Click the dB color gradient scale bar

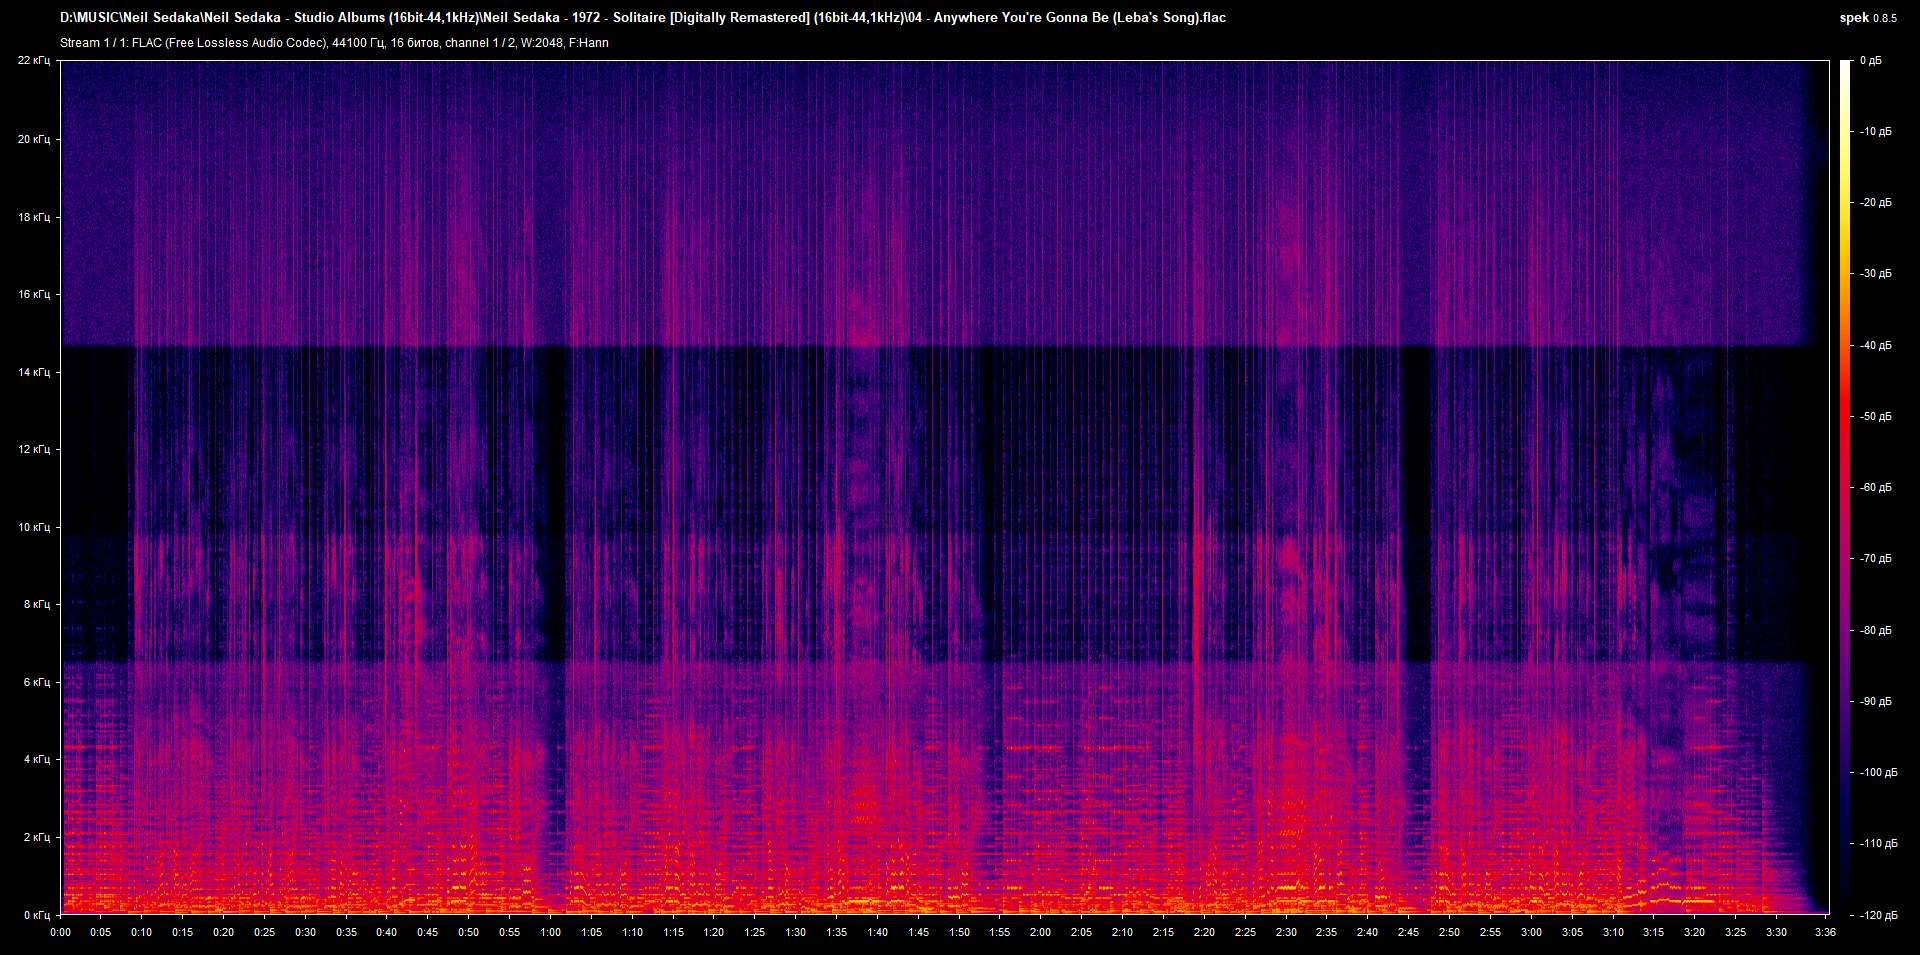tap(1845, 487)
